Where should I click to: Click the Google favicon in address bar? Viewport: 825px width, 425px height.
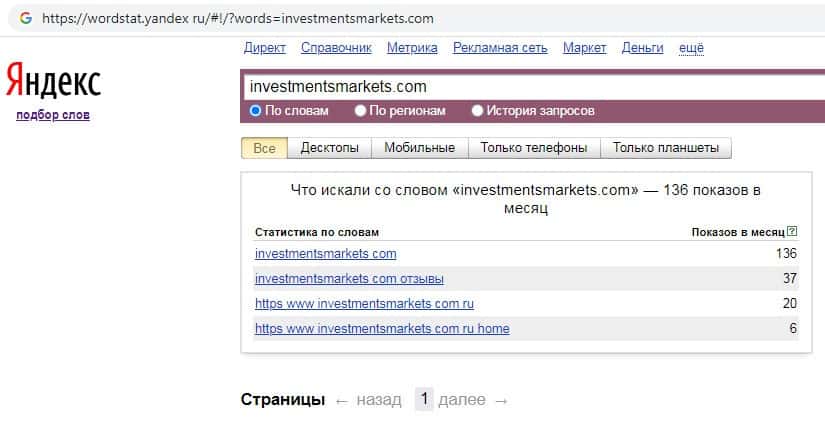(25, 18)
